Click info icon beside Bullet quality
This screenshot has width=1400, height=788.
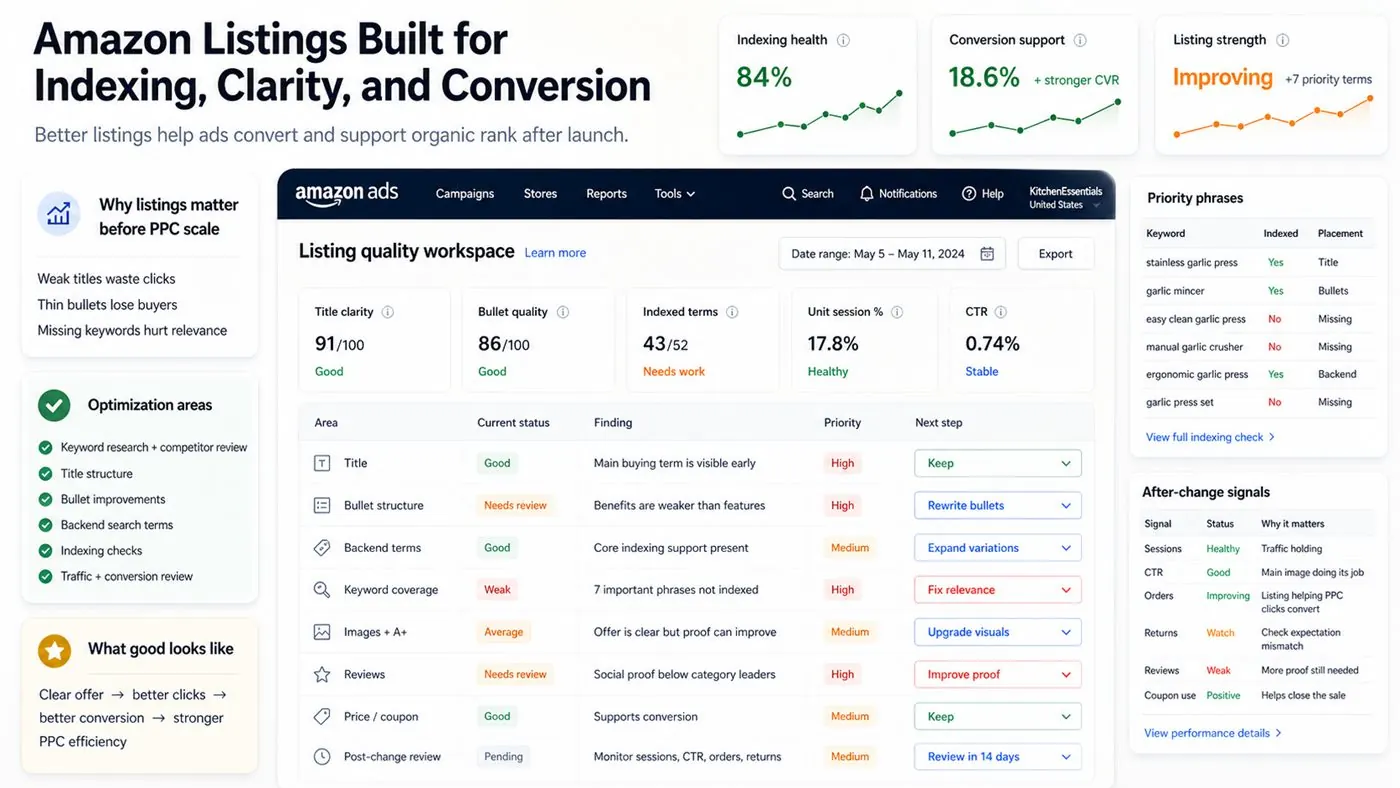[563, 312]
